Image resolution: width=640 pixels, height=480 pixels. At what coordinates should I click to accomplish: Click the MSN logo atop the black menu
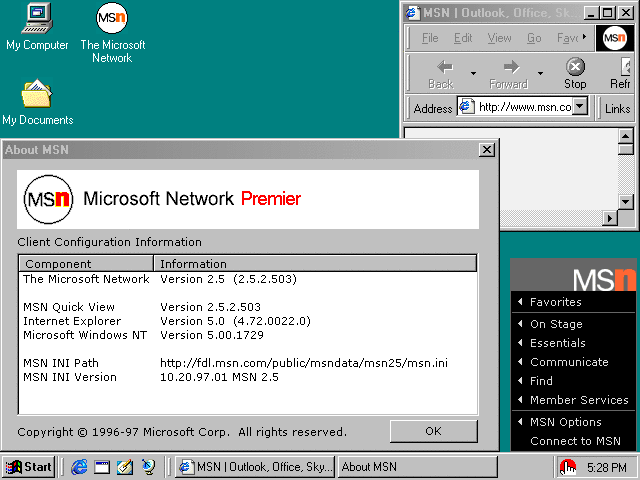(604, 279)
